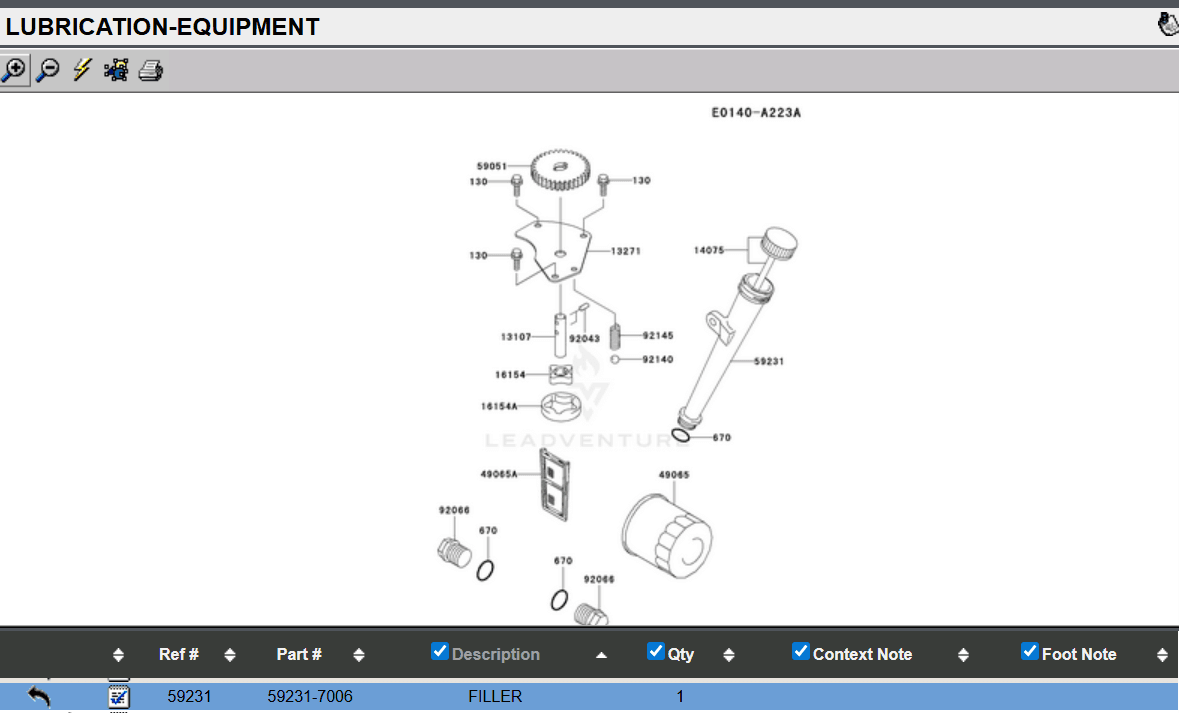Click the lightning bolt toolbar icon
The image size is (1179, 713).
tap(82, 70)
